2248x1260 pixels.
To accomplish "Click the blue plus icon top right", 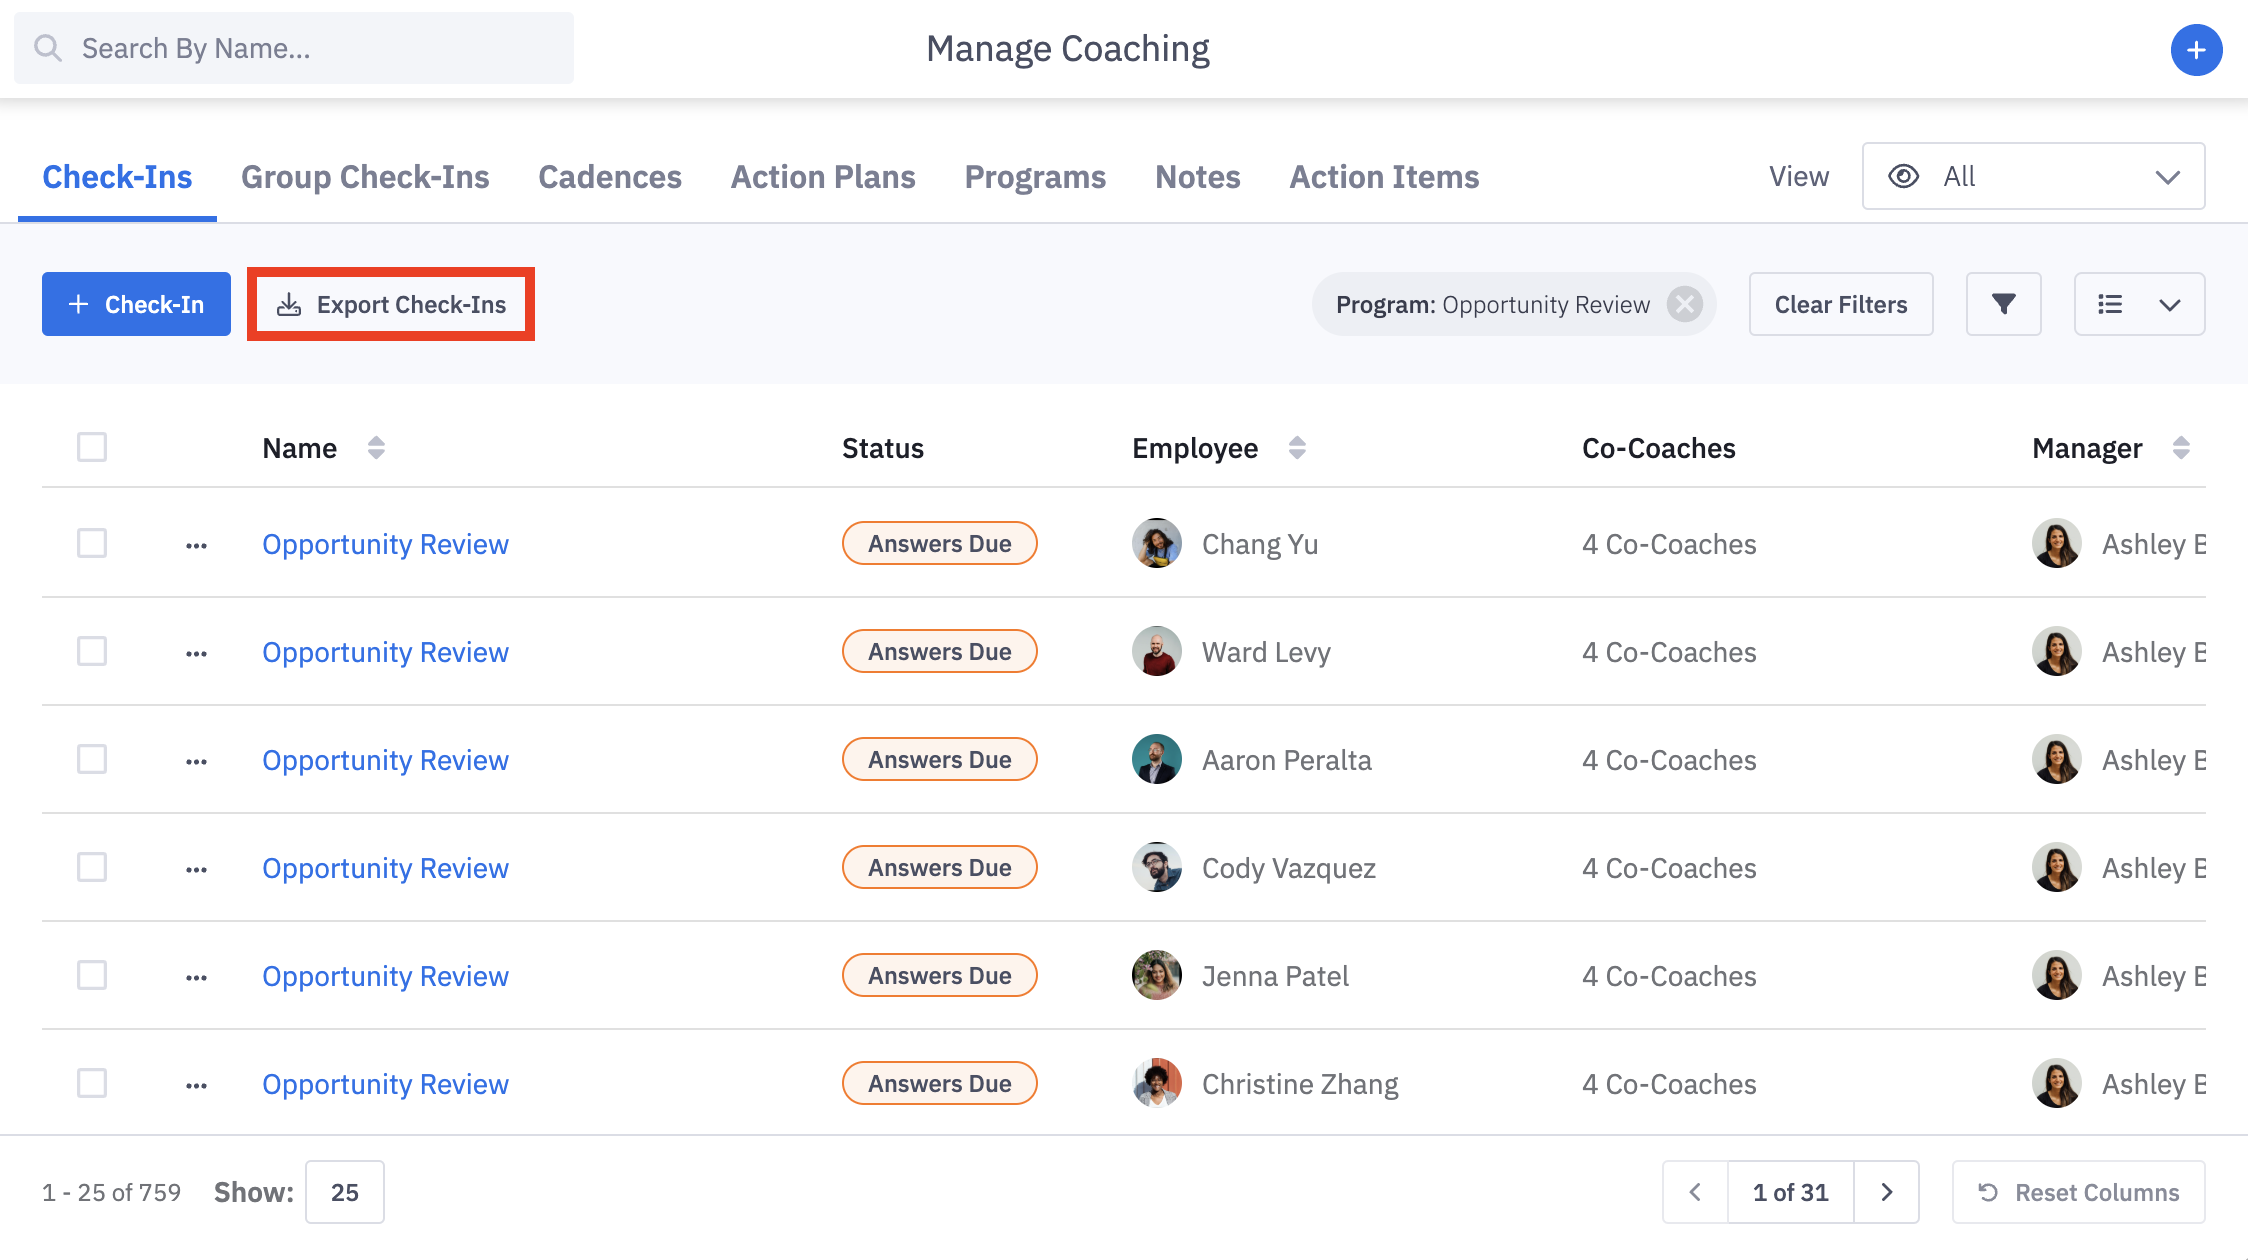I will (2196, 50).
